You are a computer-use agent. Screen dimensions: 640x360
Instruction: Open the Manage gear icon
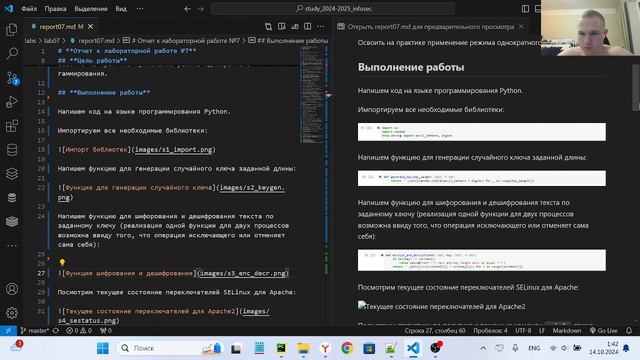(12, 313)
